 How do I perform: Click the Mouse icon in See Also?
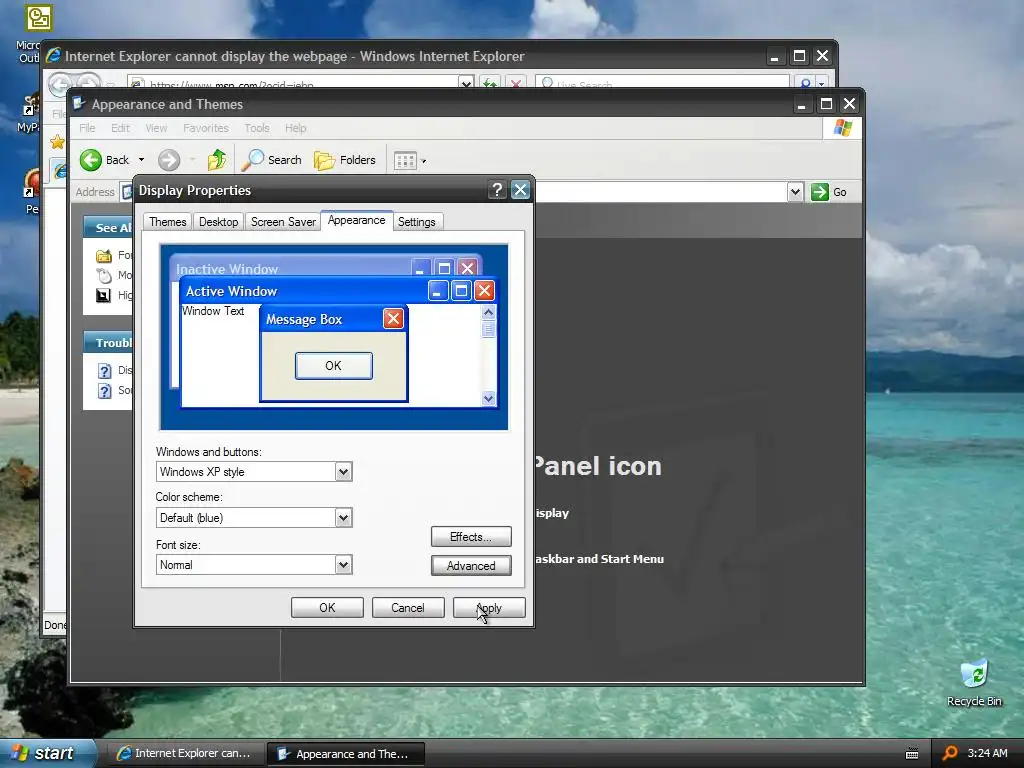point(104,276)
